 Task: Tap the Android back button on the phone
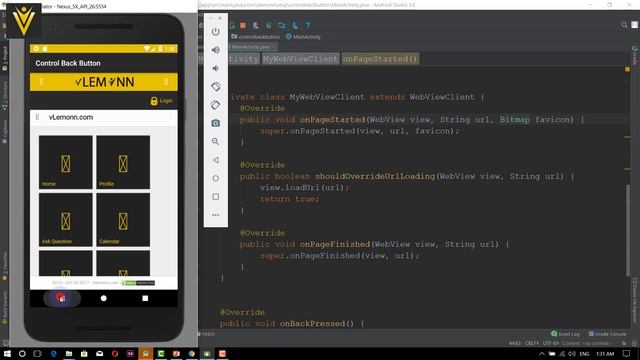click(61, 298)
